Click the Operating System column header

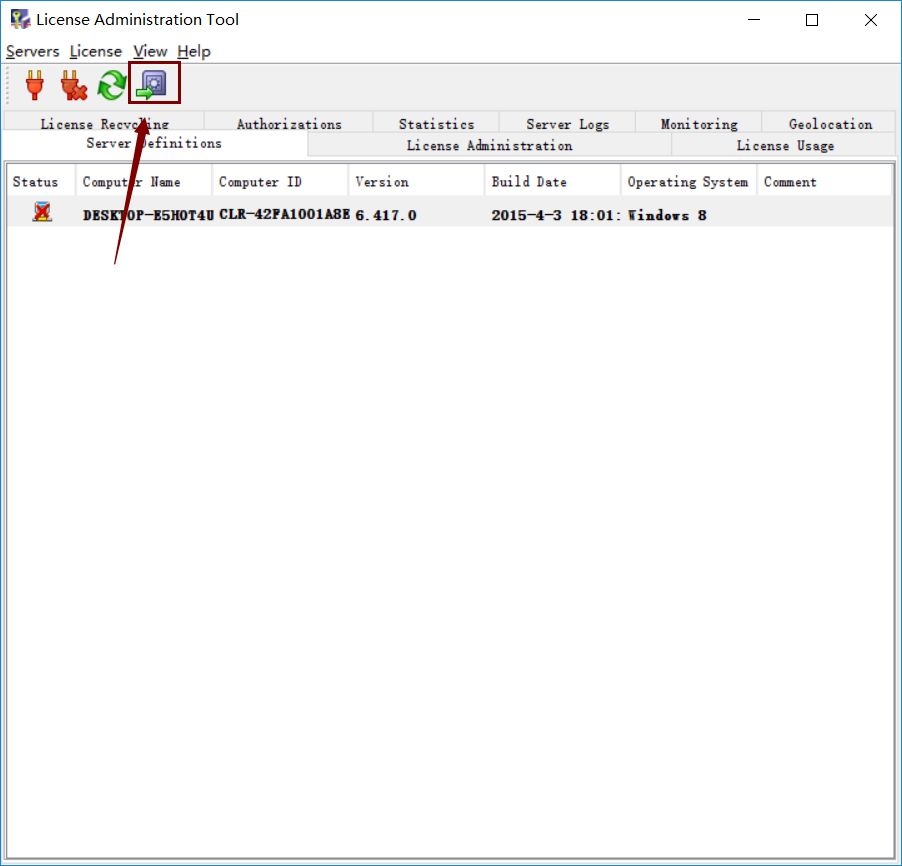click(689, 181)
